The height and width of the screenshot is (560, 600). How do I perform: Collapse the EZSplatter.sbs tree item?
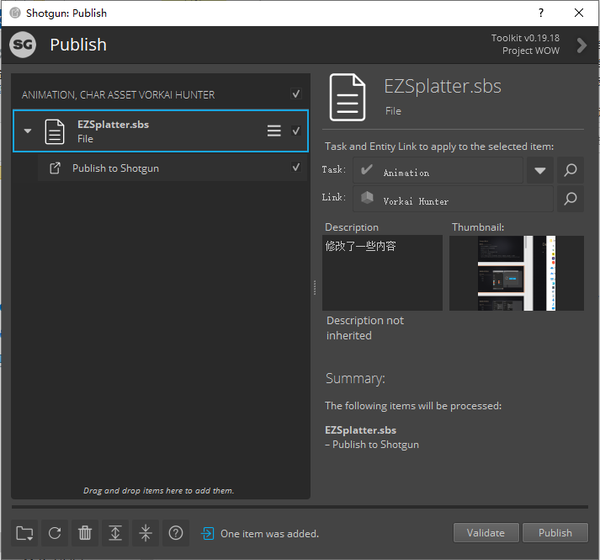28,131
